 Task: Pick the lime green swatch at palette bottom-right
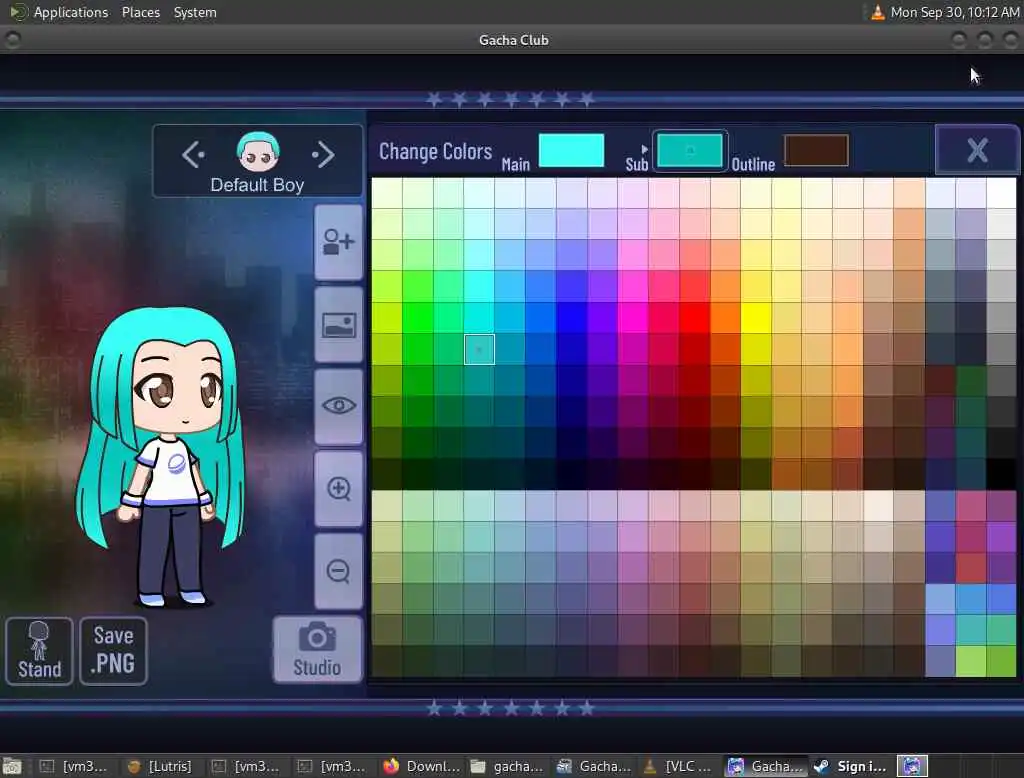point(970,661)
